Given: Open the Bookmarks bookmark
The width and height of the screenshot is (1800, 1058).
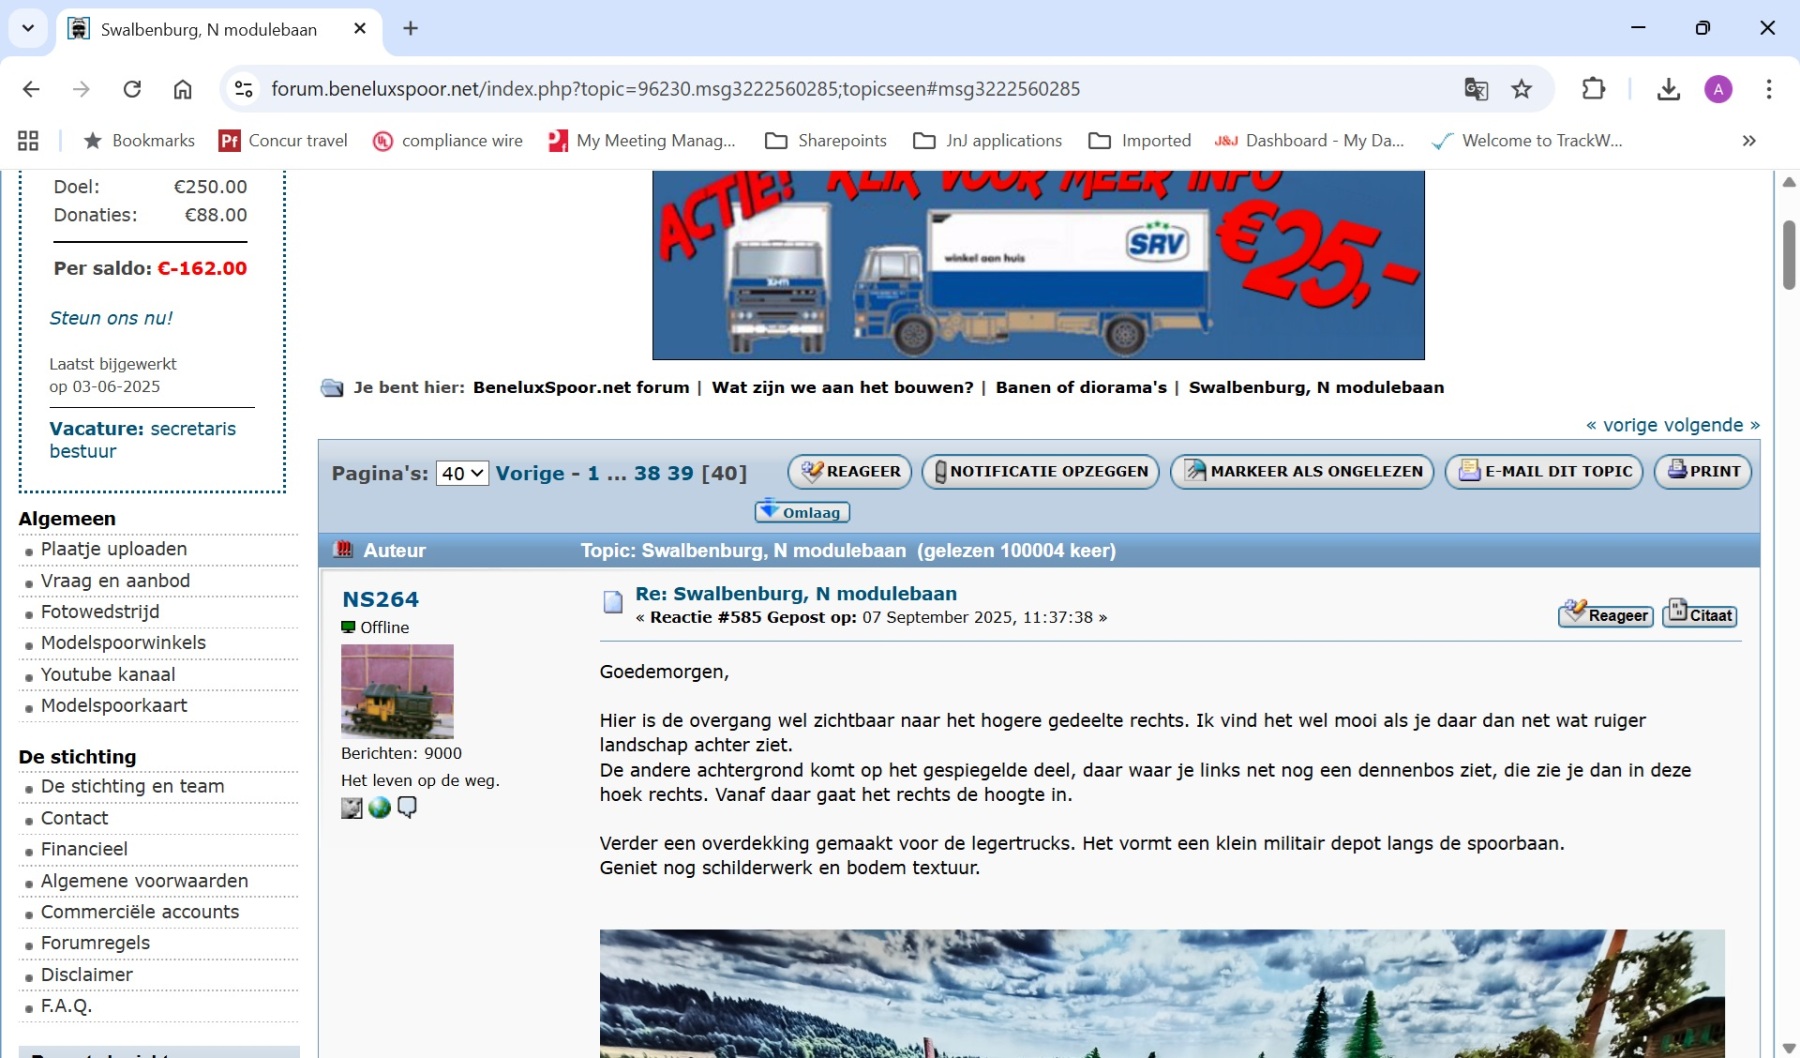Looking at the screenshot, I should (x=139, y=141).
